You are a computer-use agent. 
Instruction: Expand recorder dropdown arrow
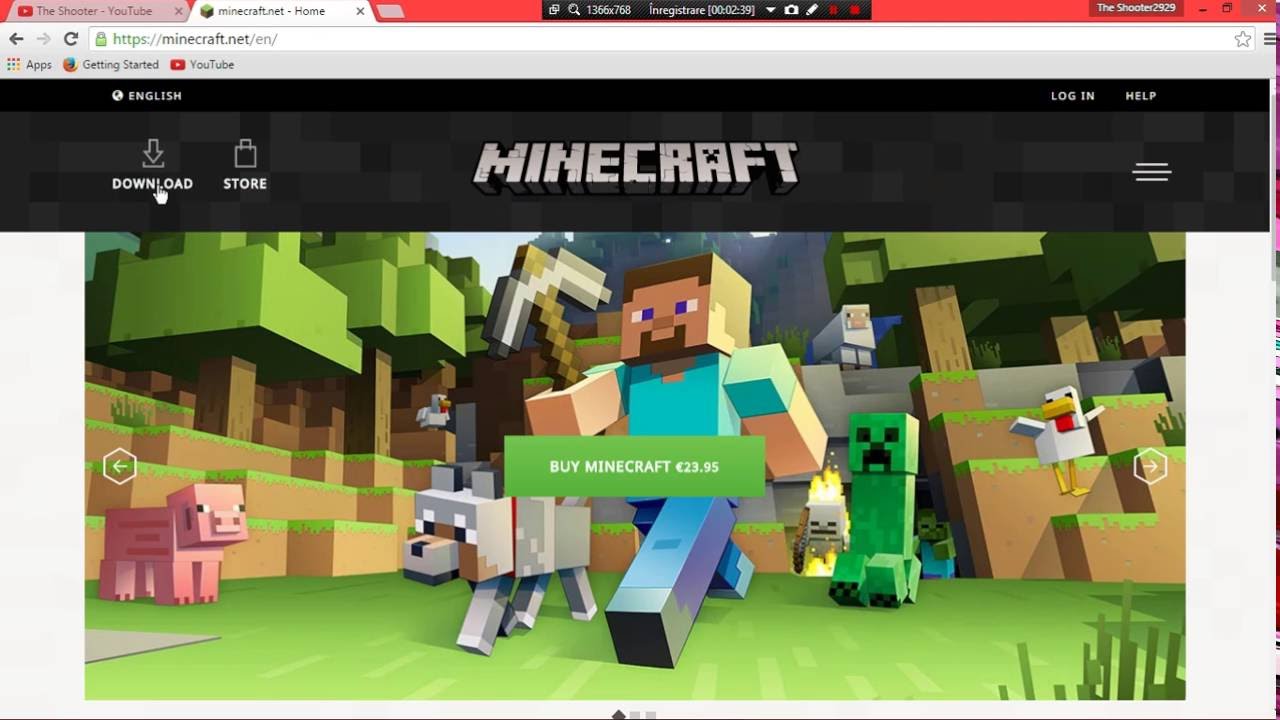770,9
